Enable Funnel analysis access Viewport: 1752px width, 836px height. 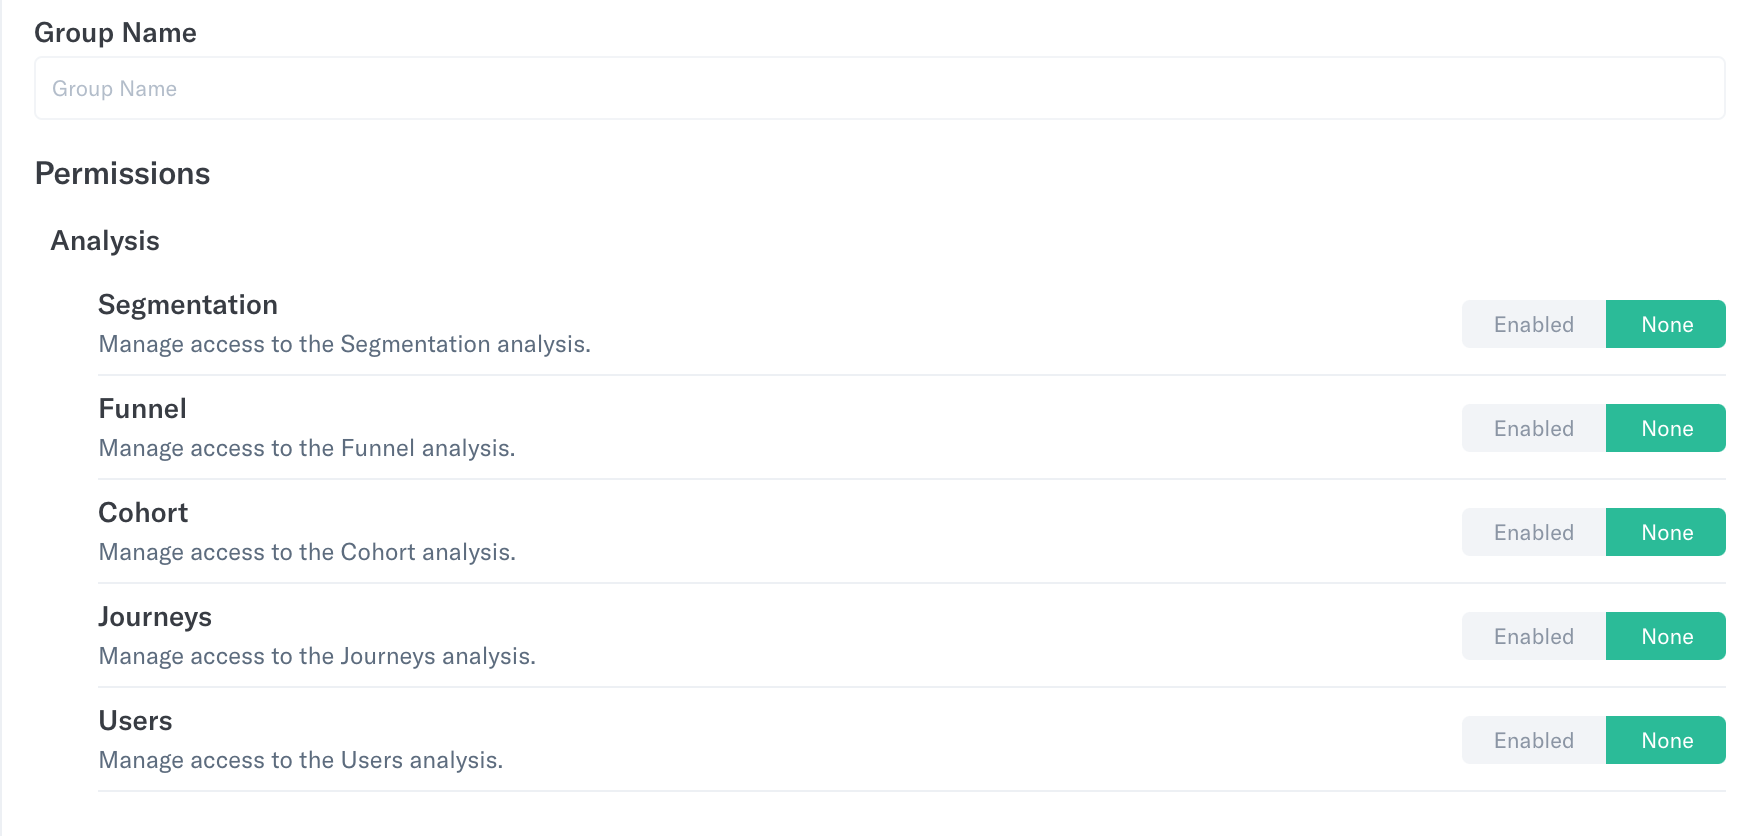(1534, 428)
